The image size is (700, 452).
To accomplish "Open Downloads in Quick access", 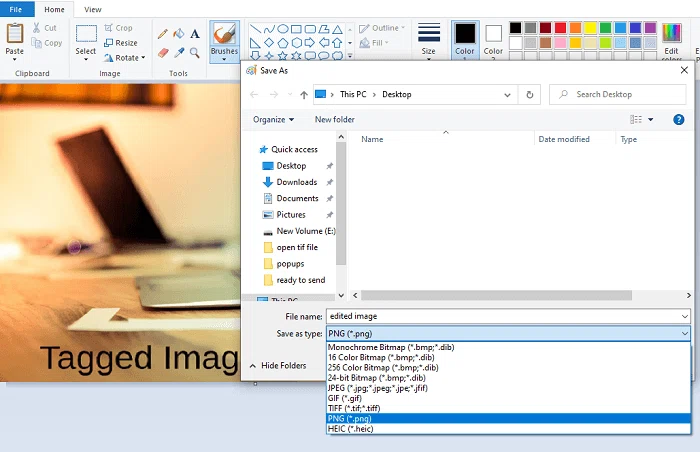I will 296,182.
